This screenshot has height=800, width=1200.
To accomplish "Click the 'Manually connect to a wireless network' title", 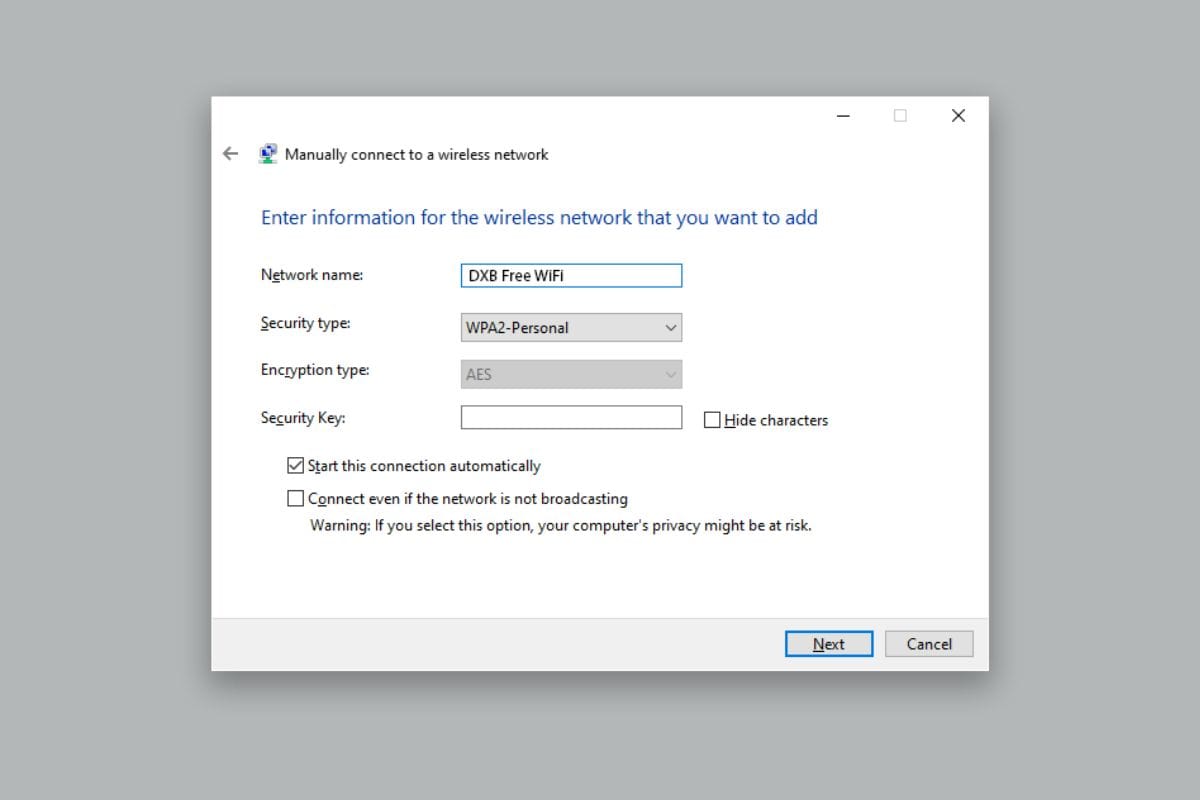I will tap(417, 154).
